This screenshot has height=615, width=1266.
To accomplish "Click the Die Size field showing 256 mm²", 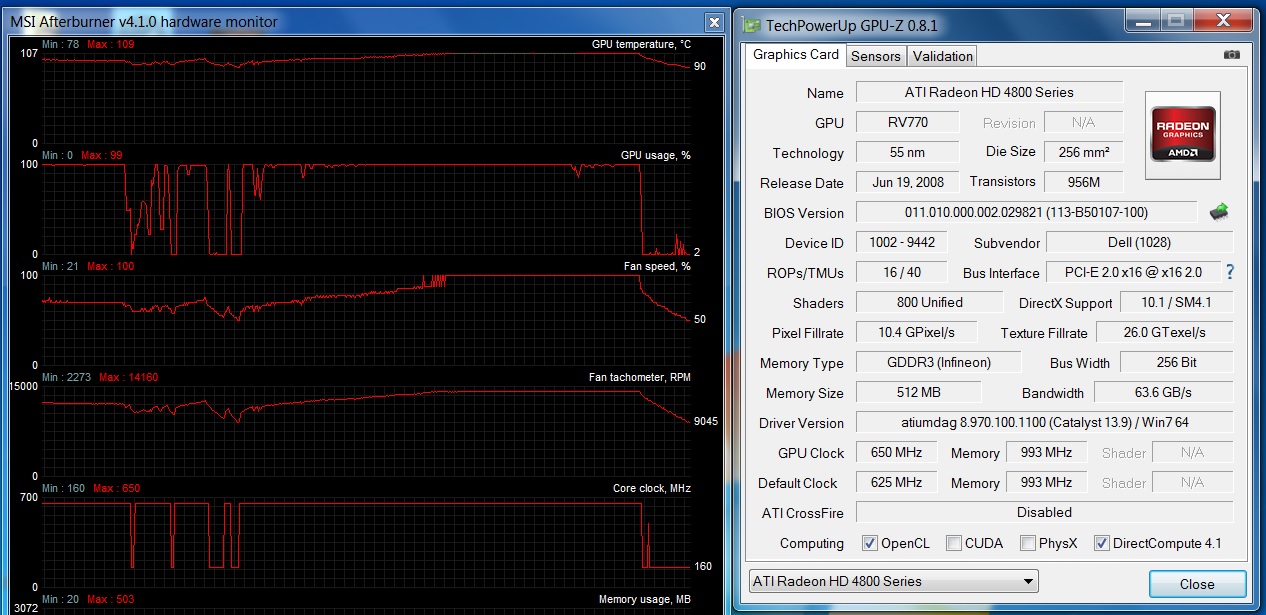I will click(x=1083, y=152).
